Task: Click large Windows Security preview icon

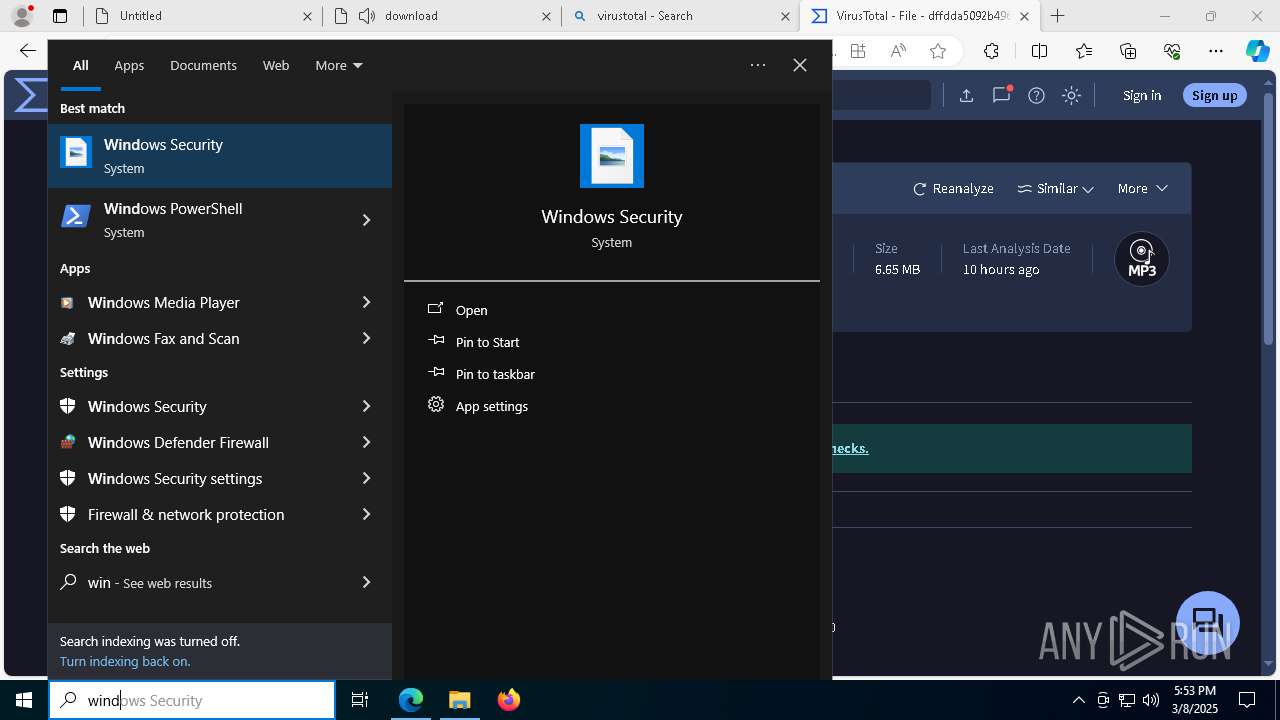Action: click(612, 156)
